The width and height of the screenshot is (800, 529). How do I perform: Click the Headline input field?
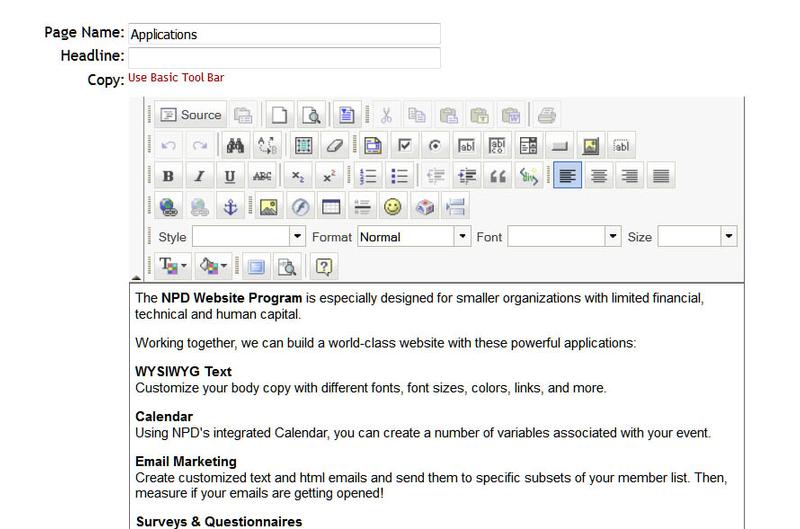tap(284, 58)
